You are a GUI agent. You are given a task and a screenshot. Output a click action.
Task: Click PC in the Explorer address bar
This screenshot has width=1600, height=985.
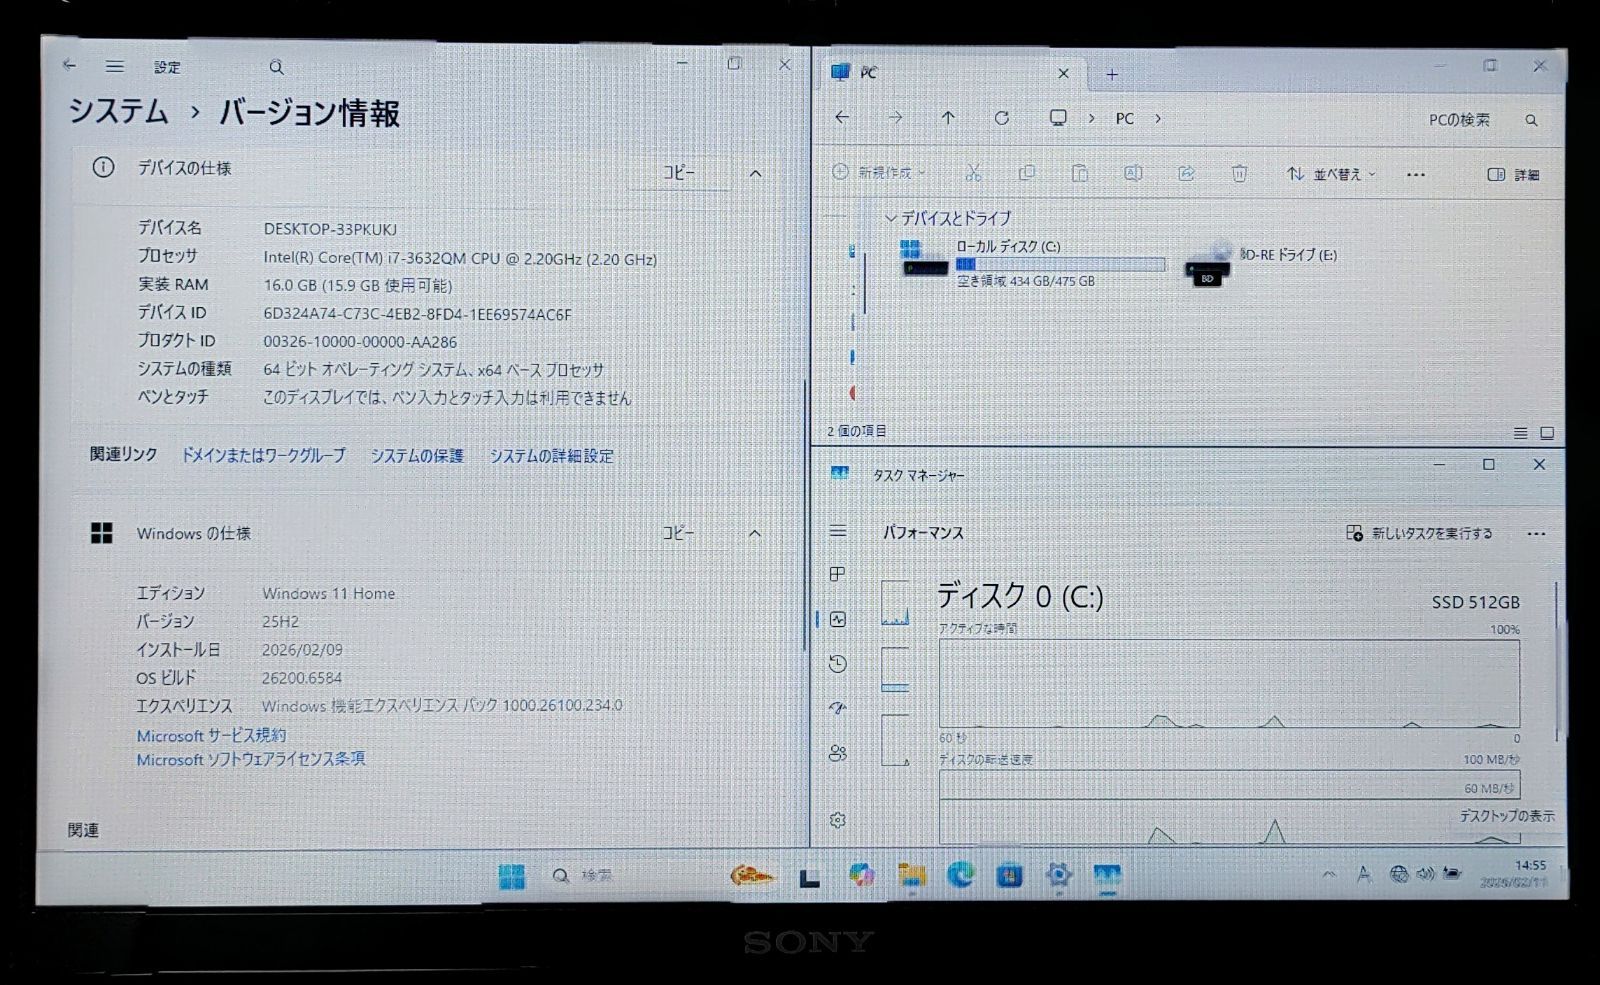point(1125,118)
